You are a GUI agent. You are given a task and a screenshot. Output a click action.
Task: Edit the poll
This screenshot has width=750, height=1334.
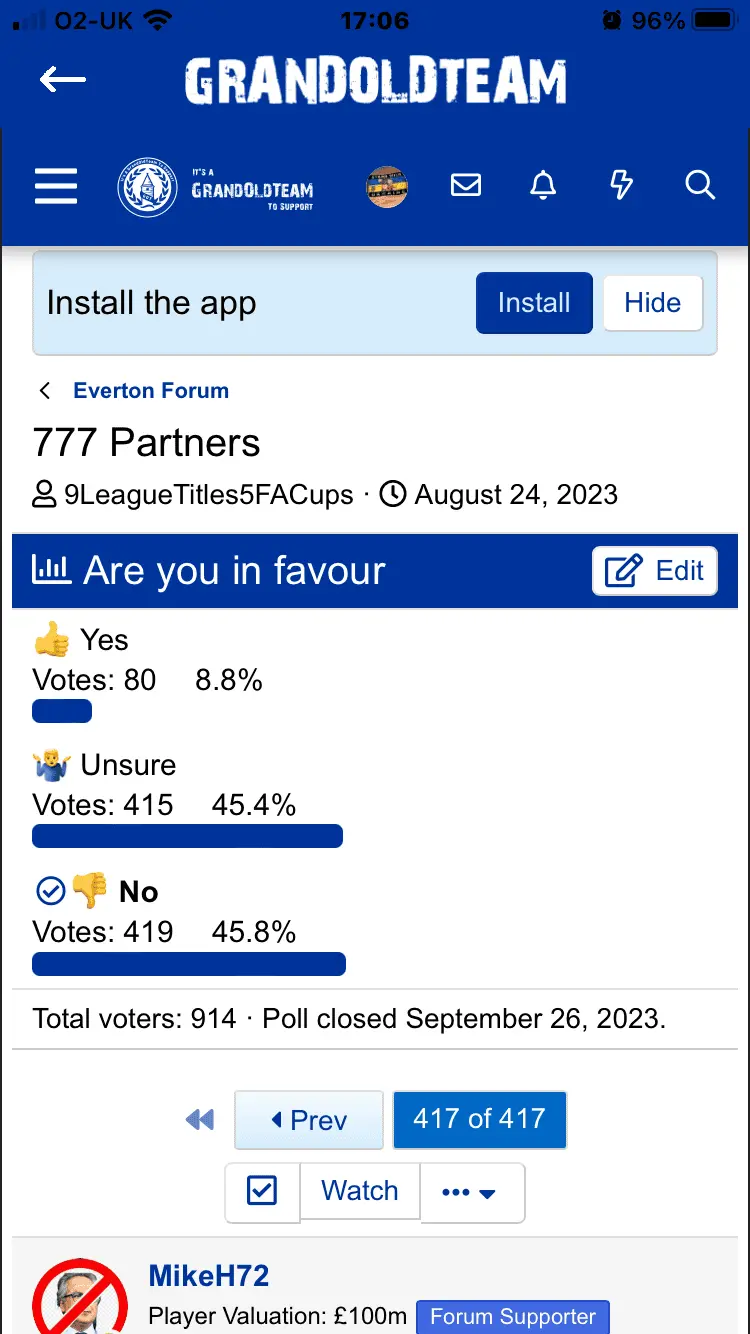655,571
